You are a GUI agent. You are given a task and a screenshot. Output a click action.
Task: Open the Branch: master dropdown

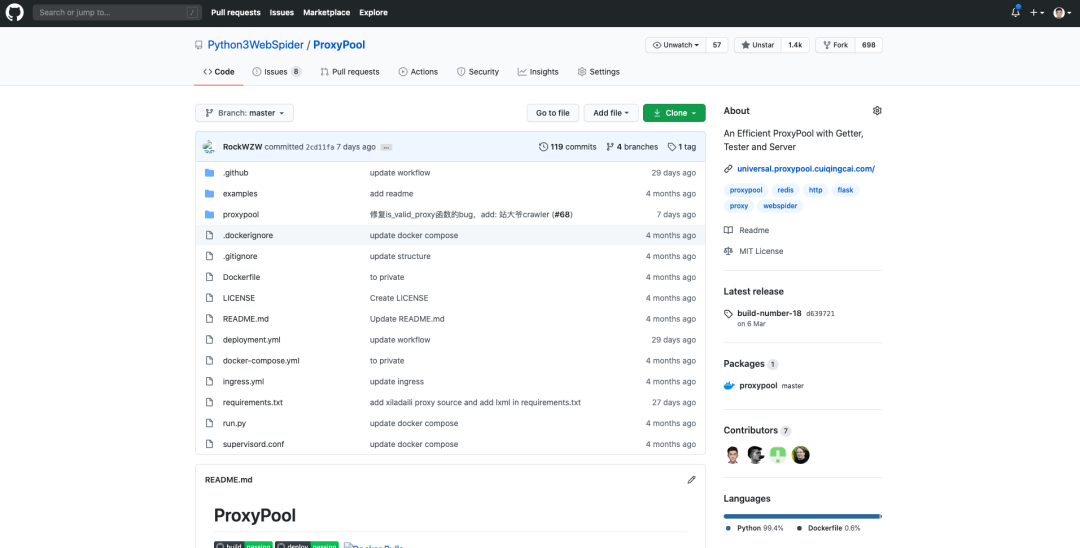pos(245,113)
